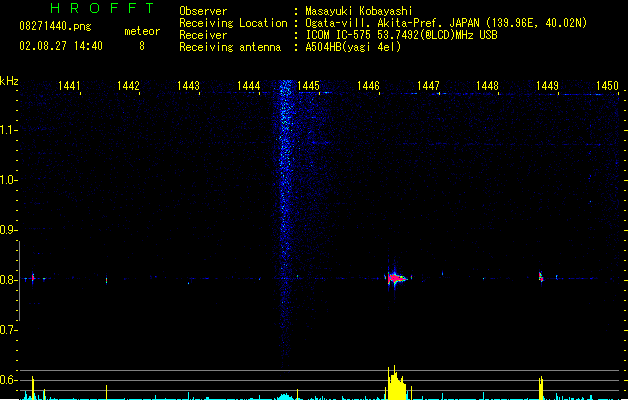Click frequency axis label 0.7
Image resolution: width=629 pixels, height=400 pixels.
(x=8, y=330)
